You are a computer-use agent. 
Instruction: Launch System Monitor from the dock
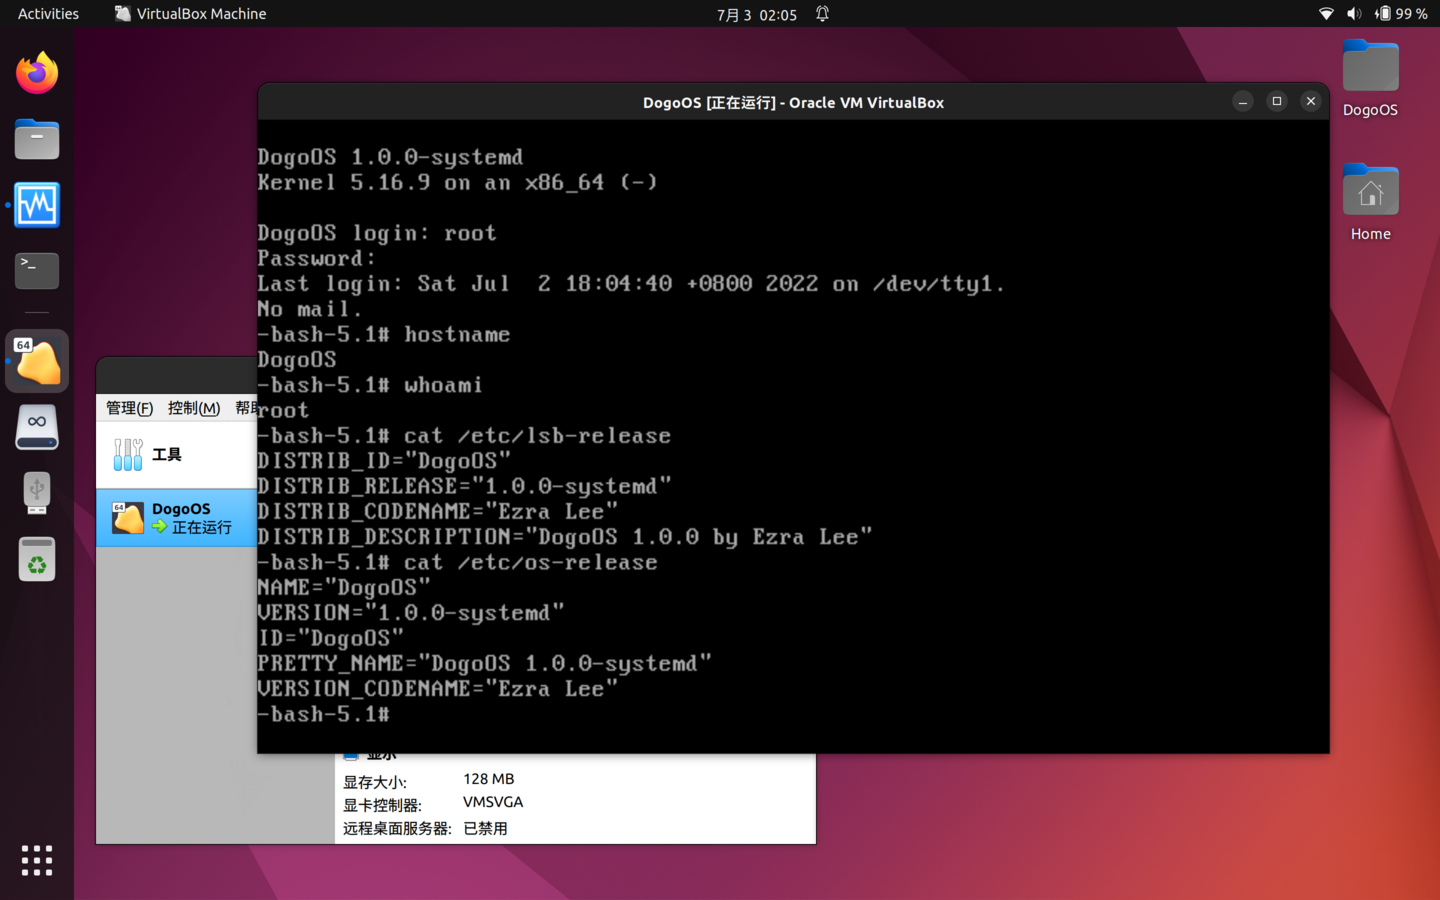[x=37, y=205]
